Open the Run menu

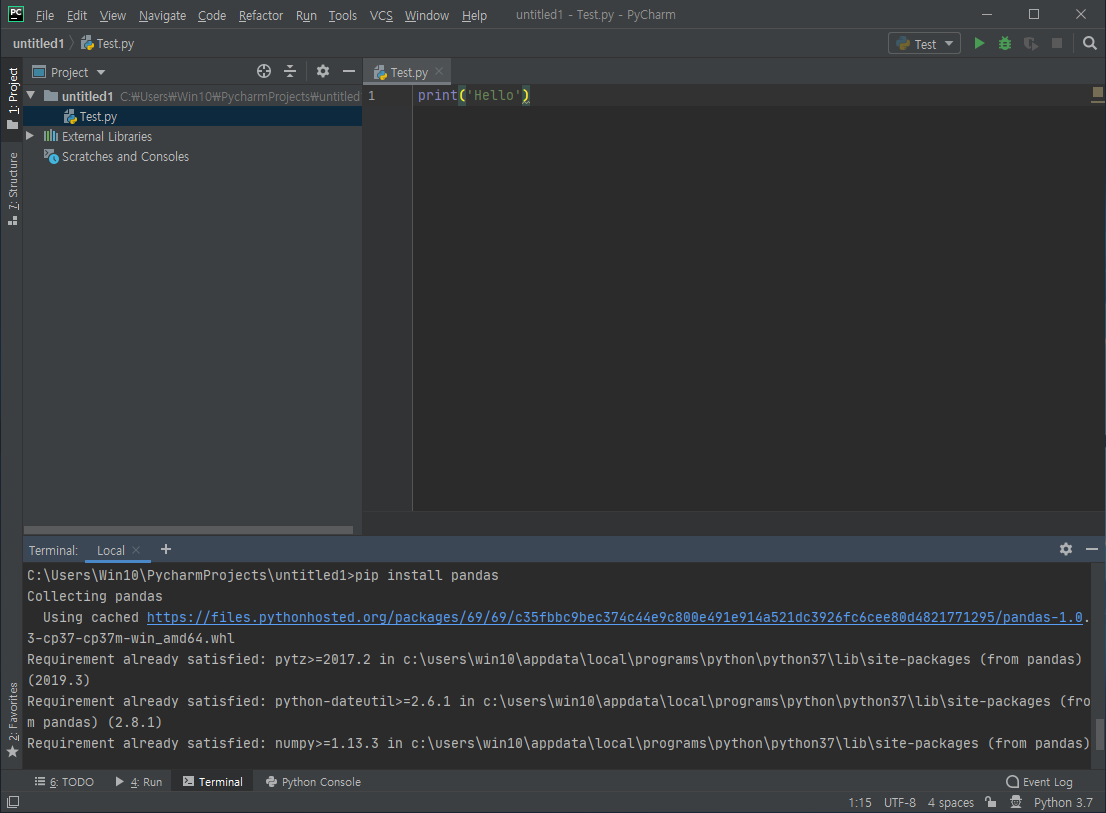click(x=305, y=15)
